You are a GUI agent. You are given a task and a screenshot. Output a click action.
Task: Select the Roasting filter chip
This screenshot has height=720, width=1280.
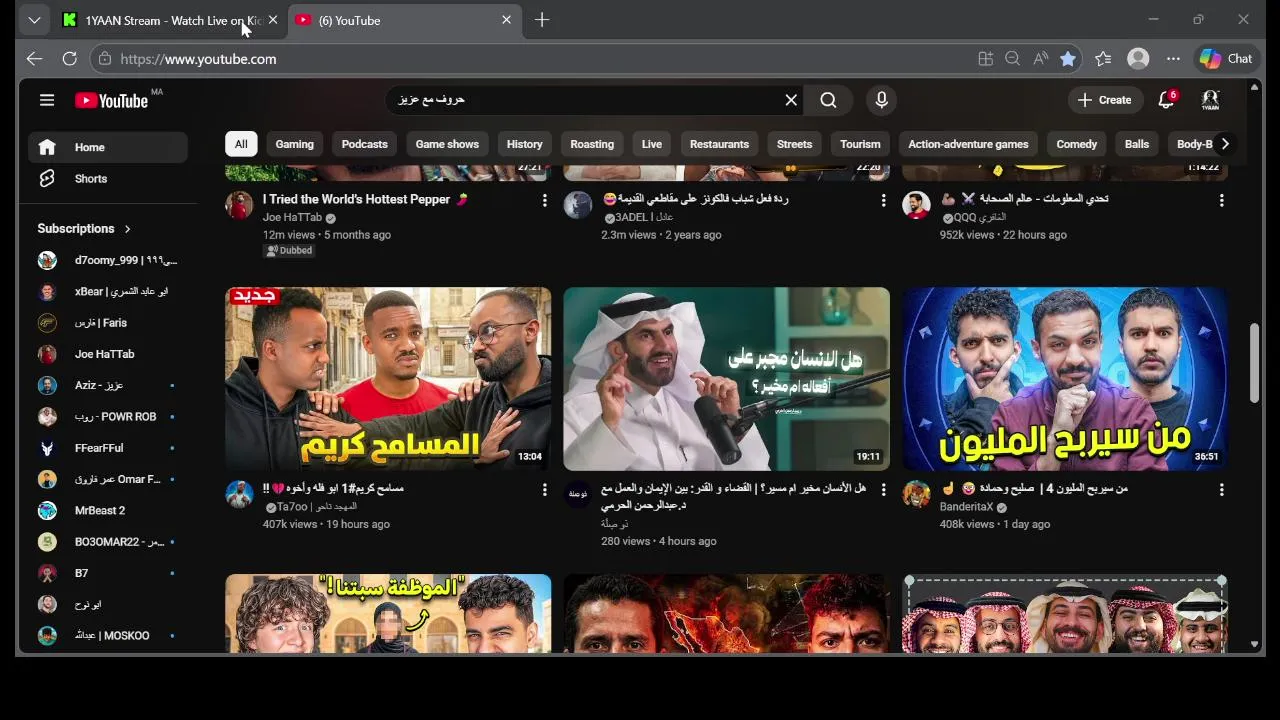pyautogui.click(x=592, y=144)
